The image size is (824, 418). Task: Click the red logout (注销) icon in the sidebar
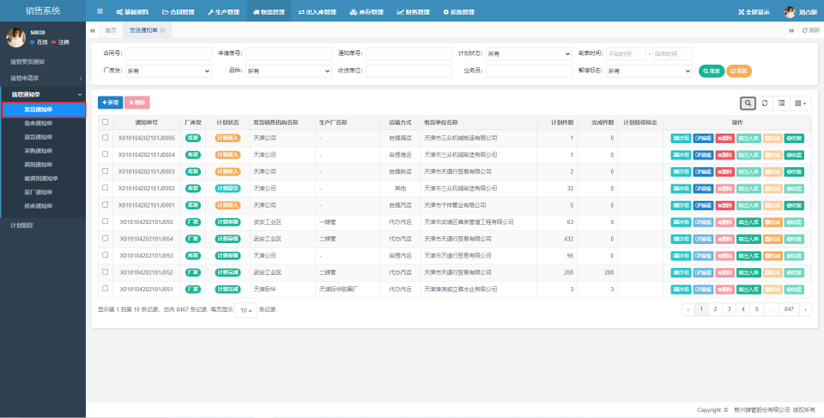60,42
